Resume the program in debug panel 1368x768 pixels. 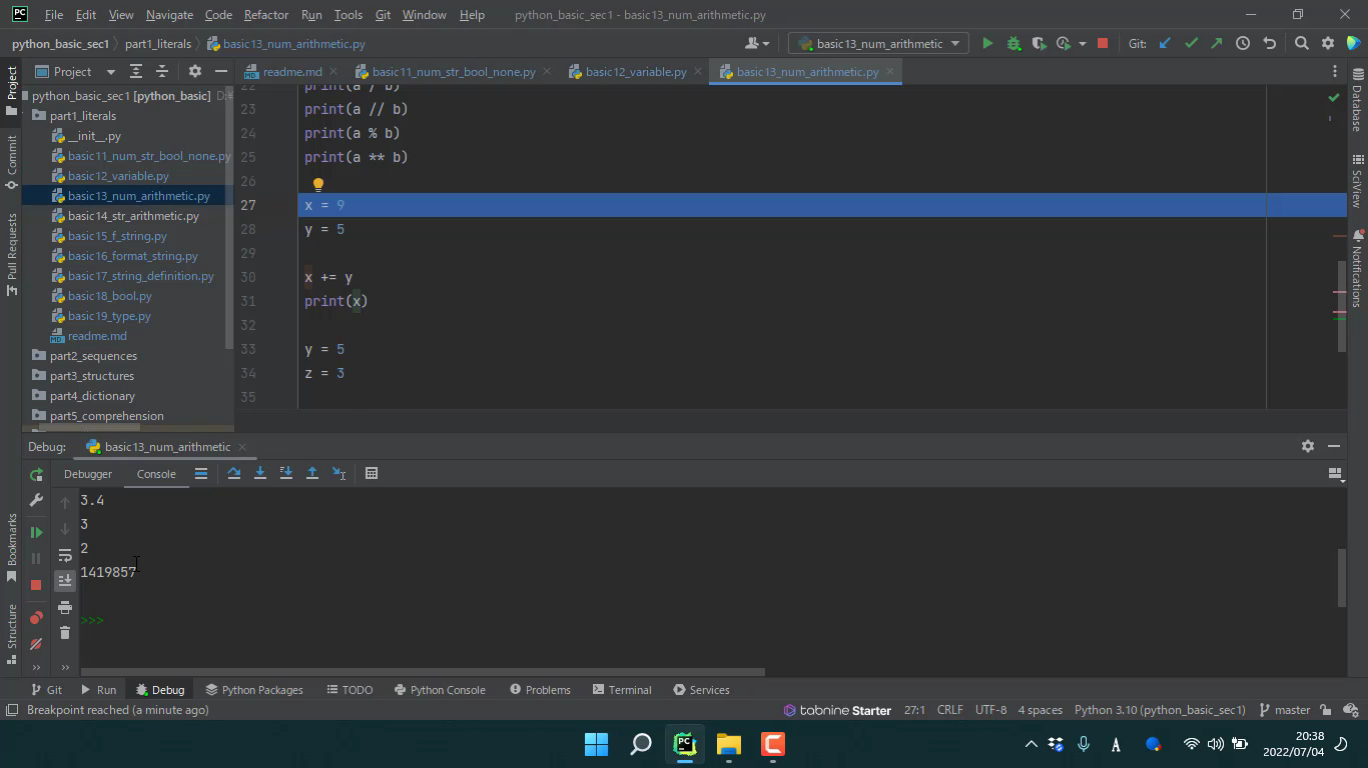click(x=36, y=532)
